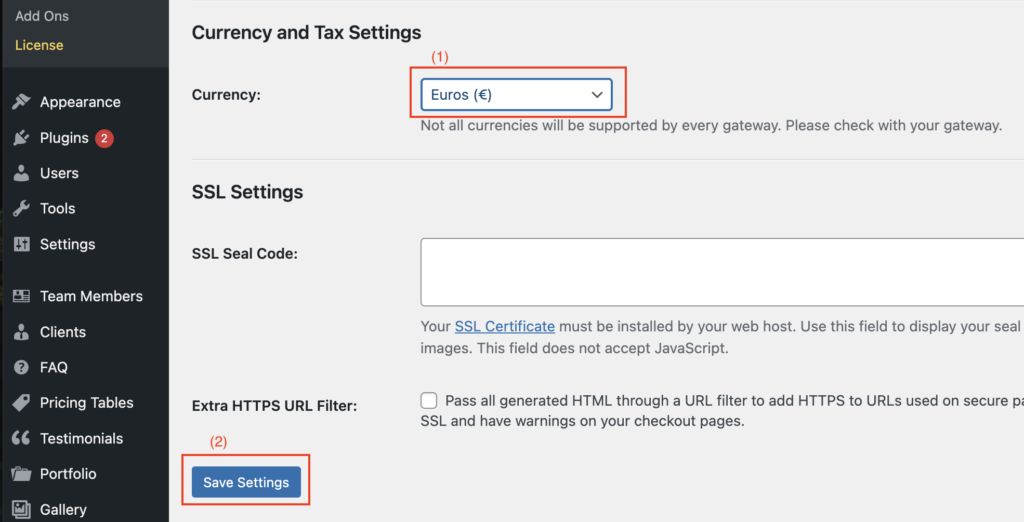Click the chevron arrow in Currency select

click(x=597, y=94)
